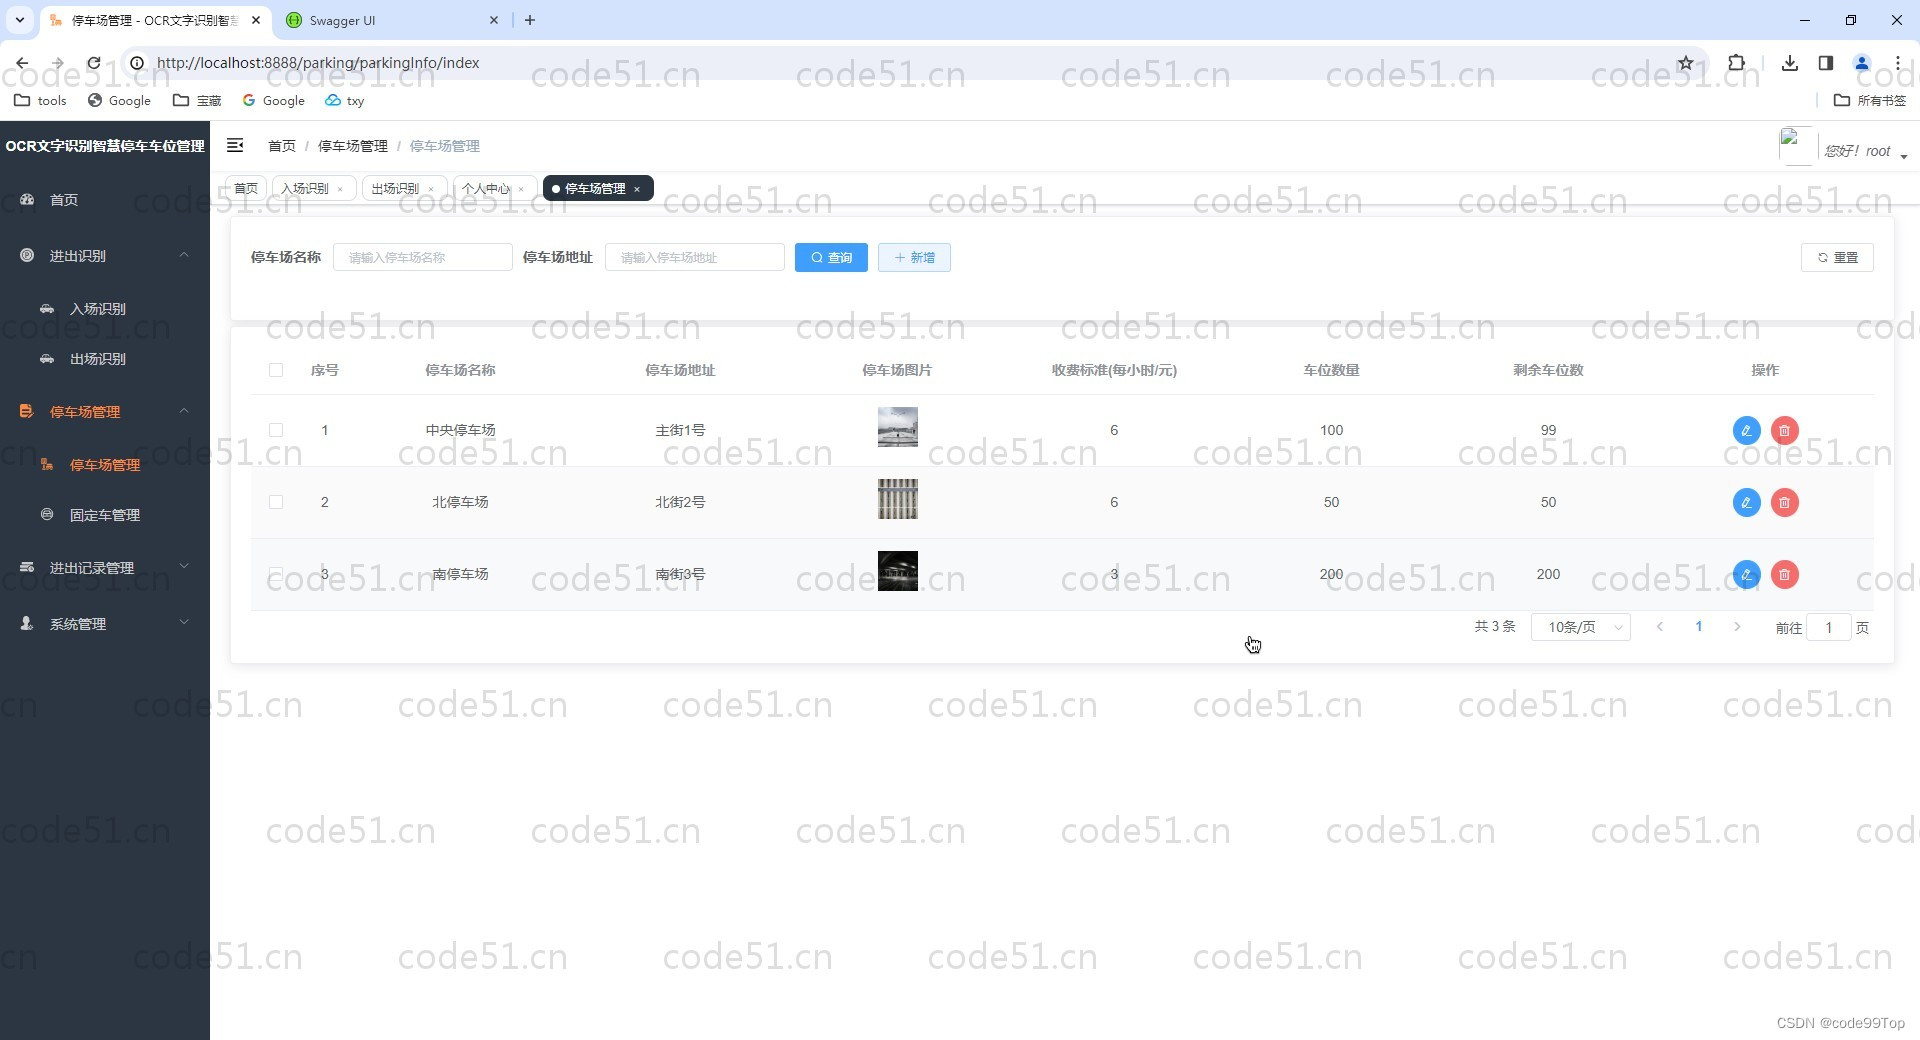Image resolution: width=1920 pixels, height=1040 pixels.
Task: Click the 查询 search button
Action: click(x=831, y=258)
